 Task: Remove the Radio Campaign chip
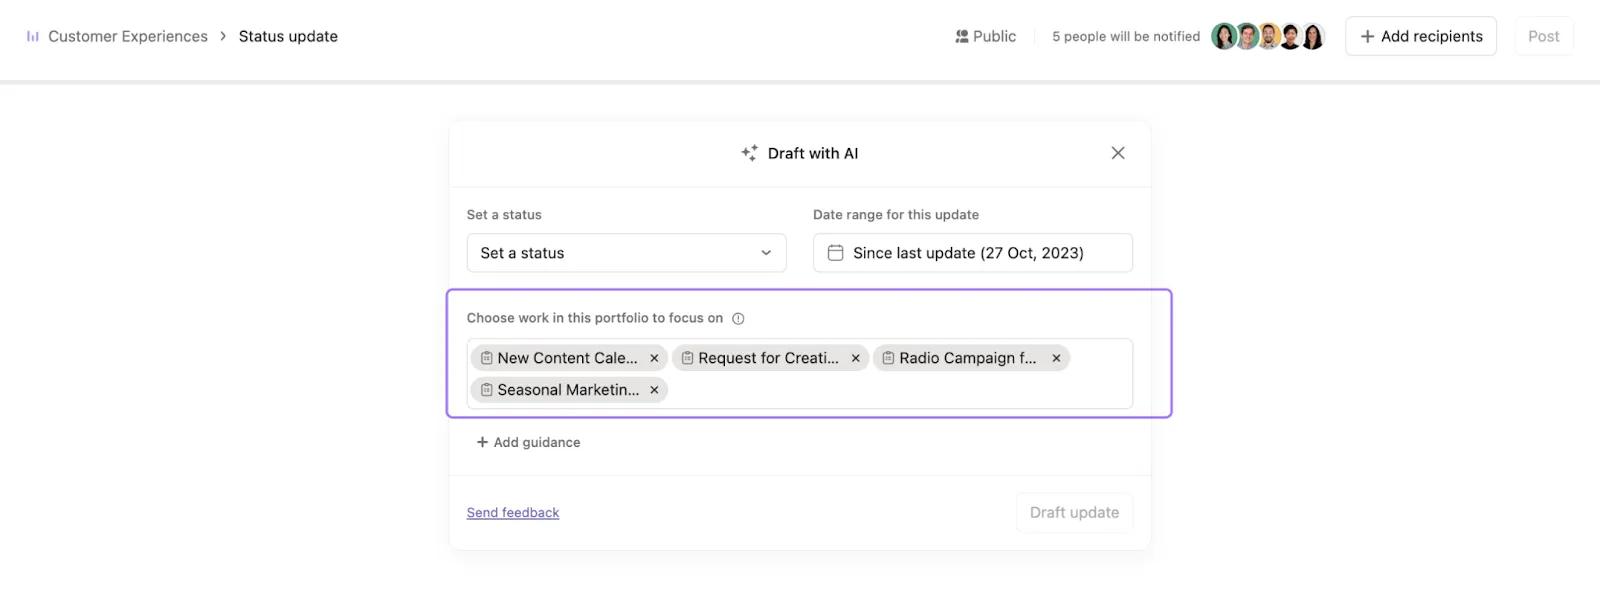pyautogui.click(x=1056, y=358)
